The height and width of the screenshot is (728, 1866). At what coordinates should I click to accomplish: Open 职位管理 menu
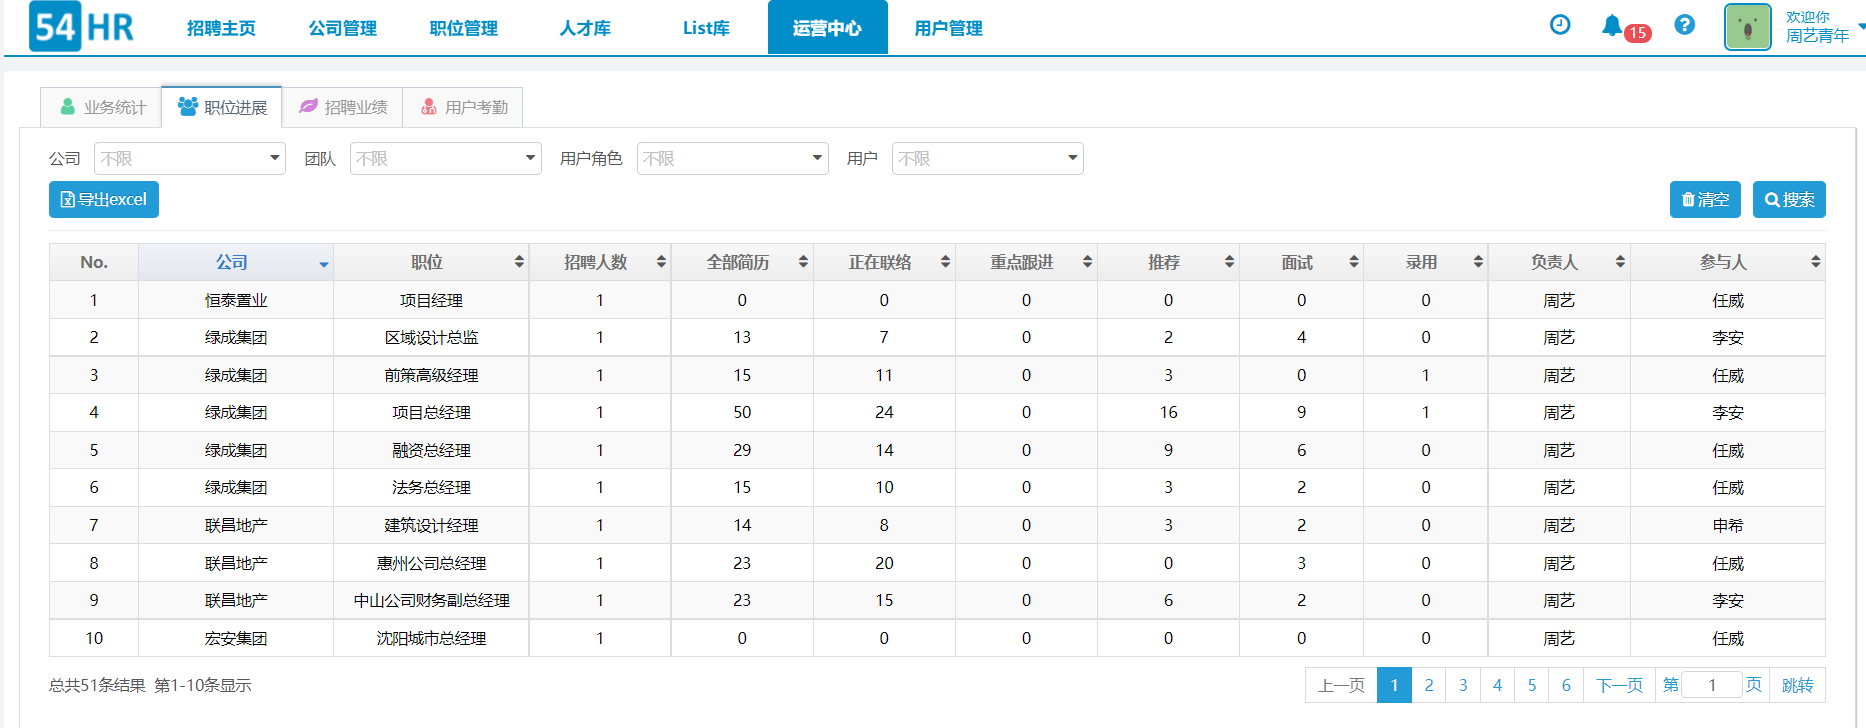point(463,28)
